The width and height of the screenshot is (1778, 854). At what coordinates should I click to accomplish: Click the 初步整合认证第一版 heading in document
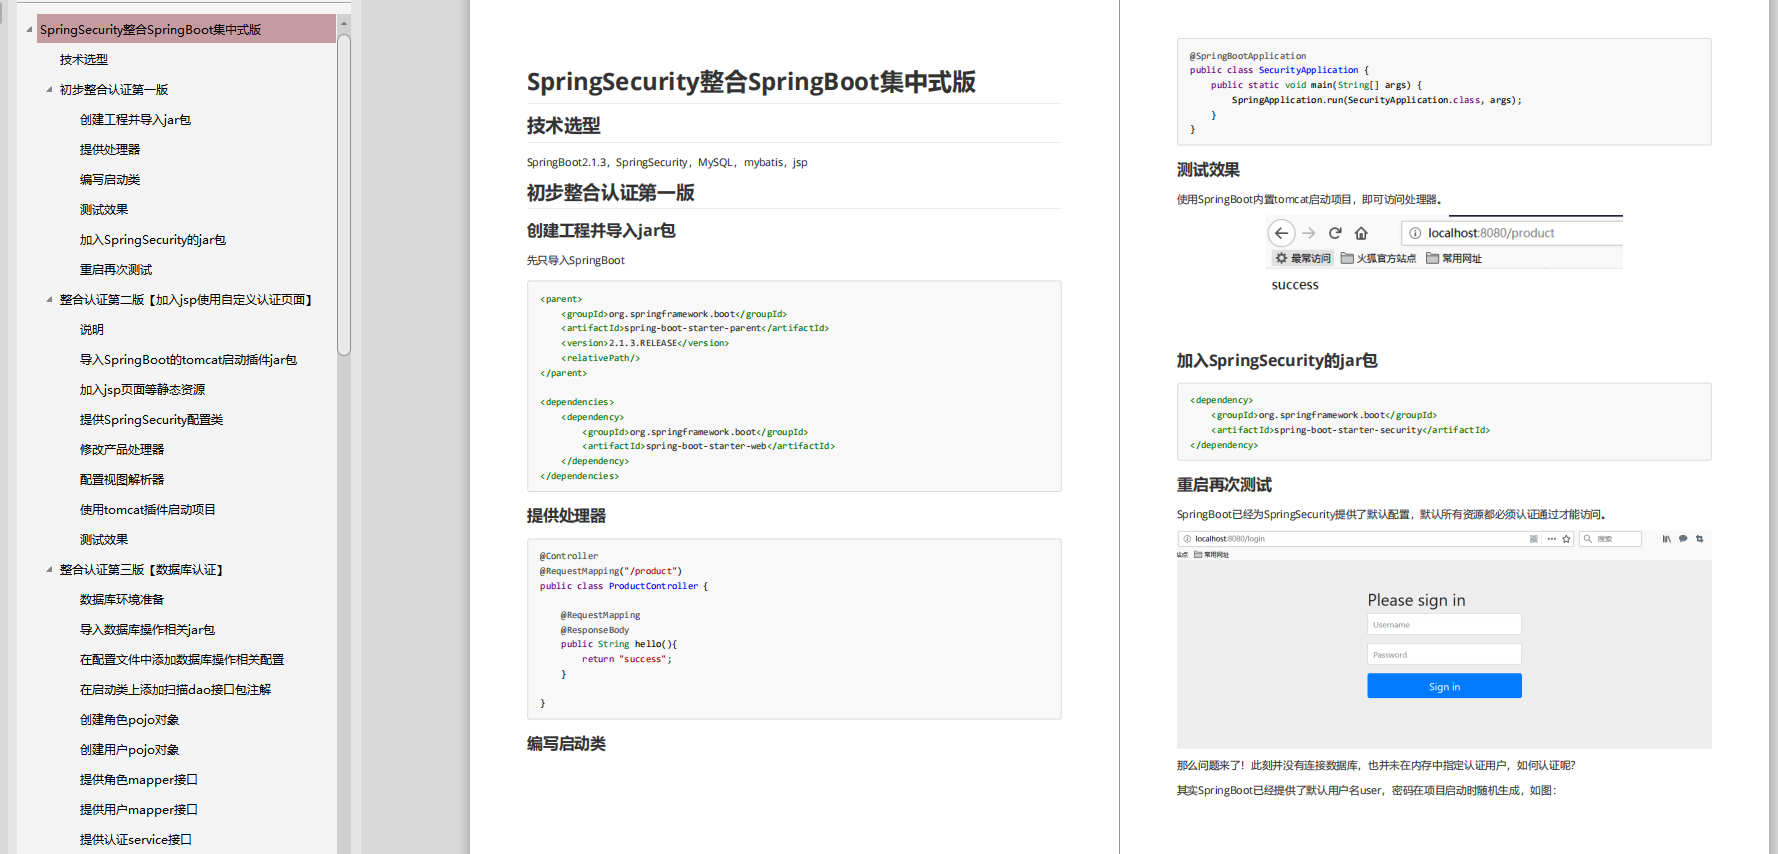pyautogui.click(x=610, y=193)
